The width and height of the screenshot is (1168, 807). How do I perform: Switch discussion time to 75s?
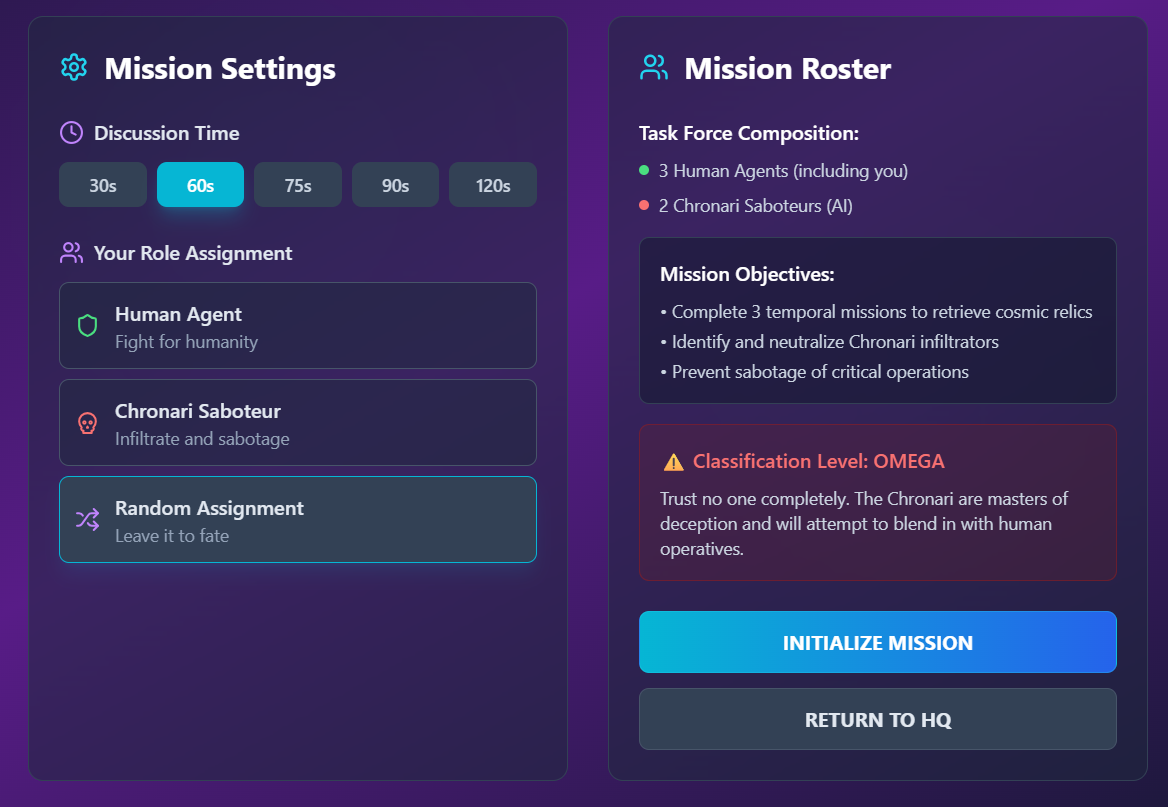pos(298,185)
